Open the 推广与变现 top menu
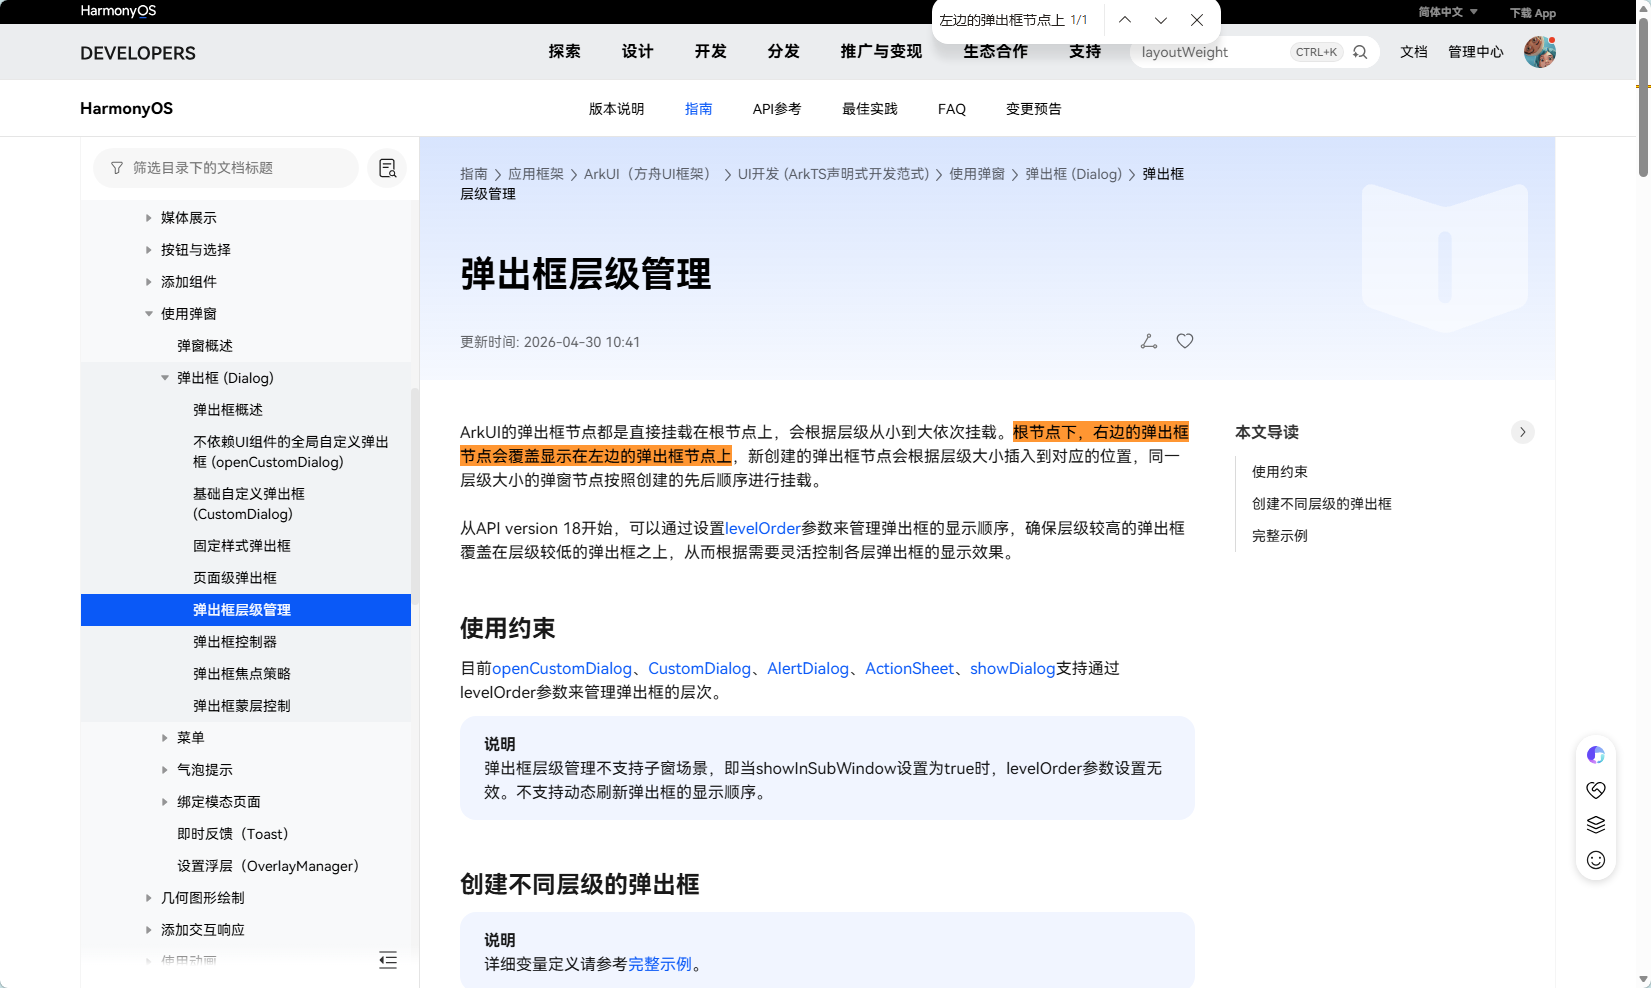This screenshot has width=1651, height=988. point(881,51)
